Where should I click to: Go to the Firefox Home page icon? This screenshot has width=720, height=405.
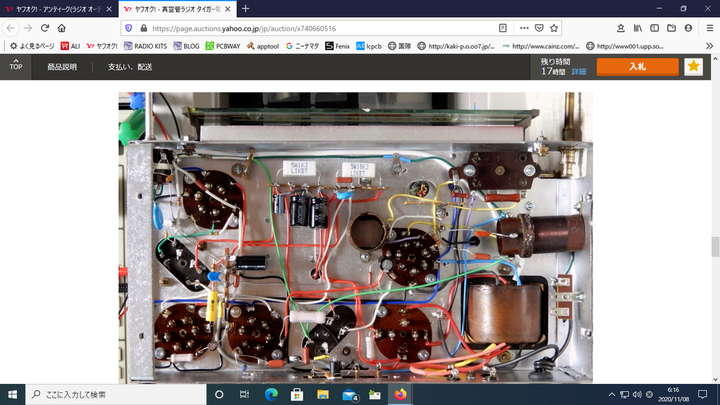point(62,28)
